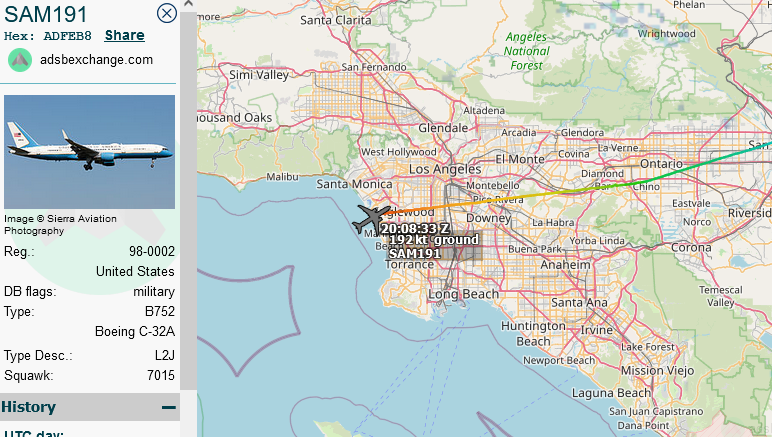Click the adsbexchange.com logo icon
Screen dimensions: 772x437
[20, 60]
